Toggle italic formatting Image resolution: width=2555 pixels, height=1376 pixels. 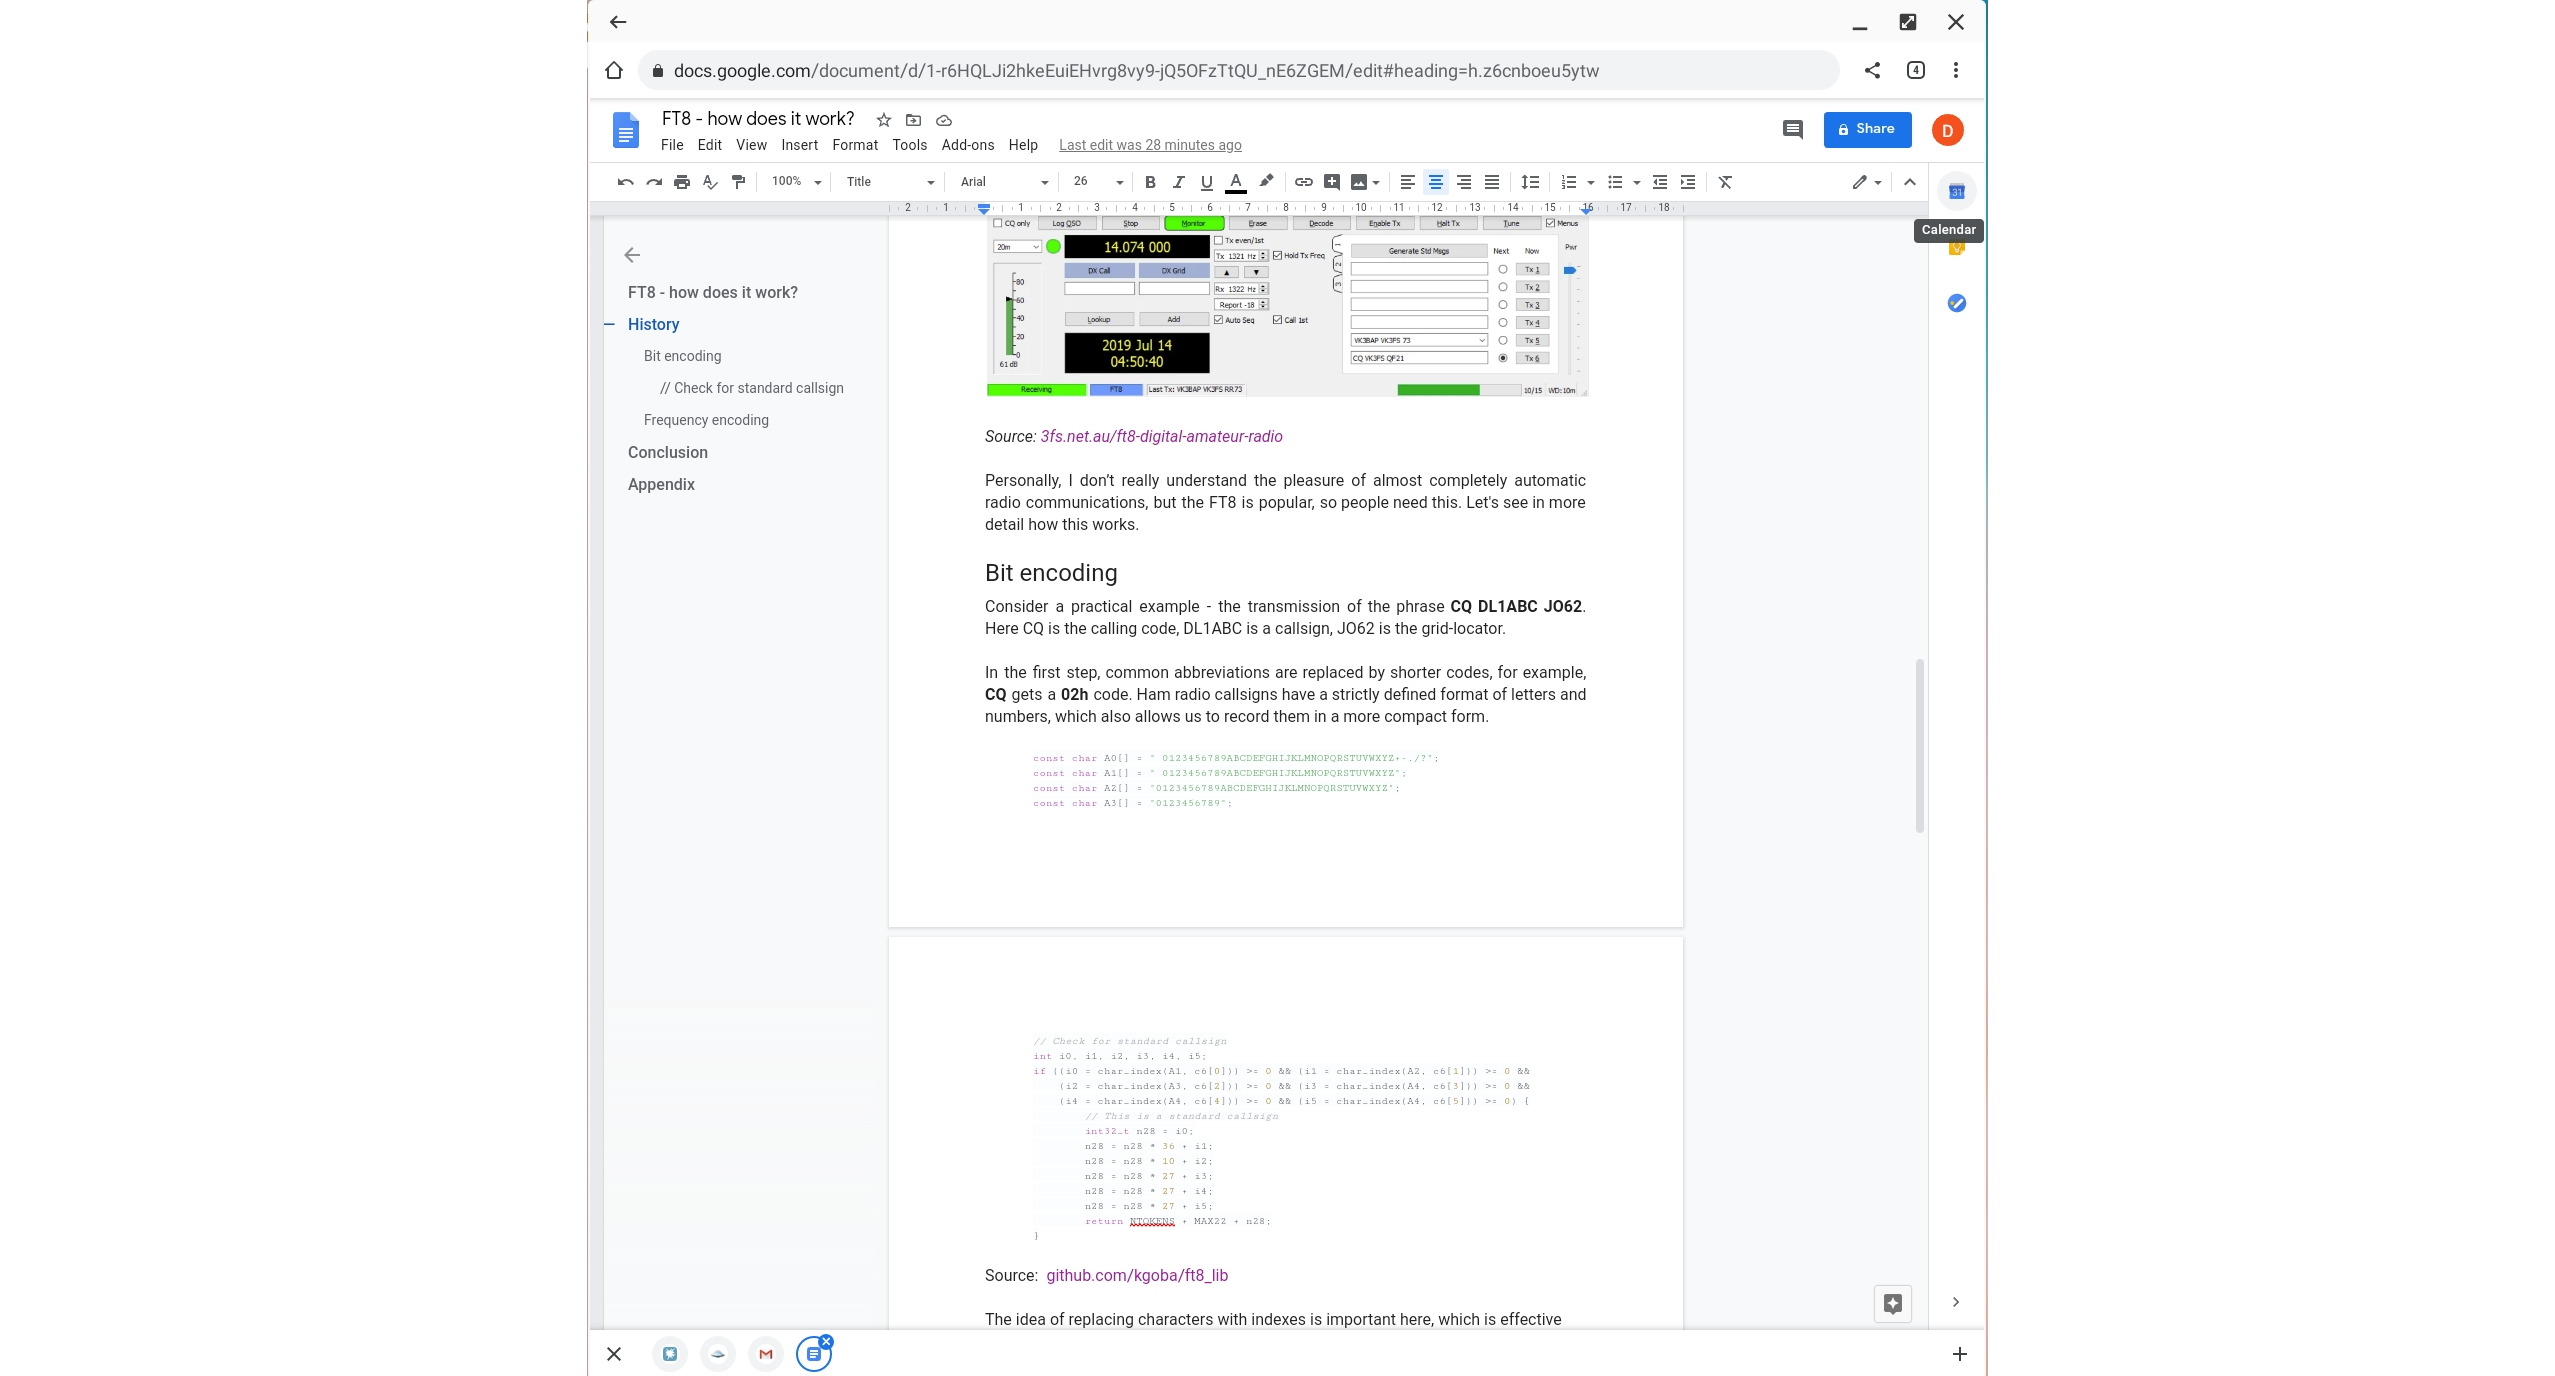click(x=1178, y=182)
